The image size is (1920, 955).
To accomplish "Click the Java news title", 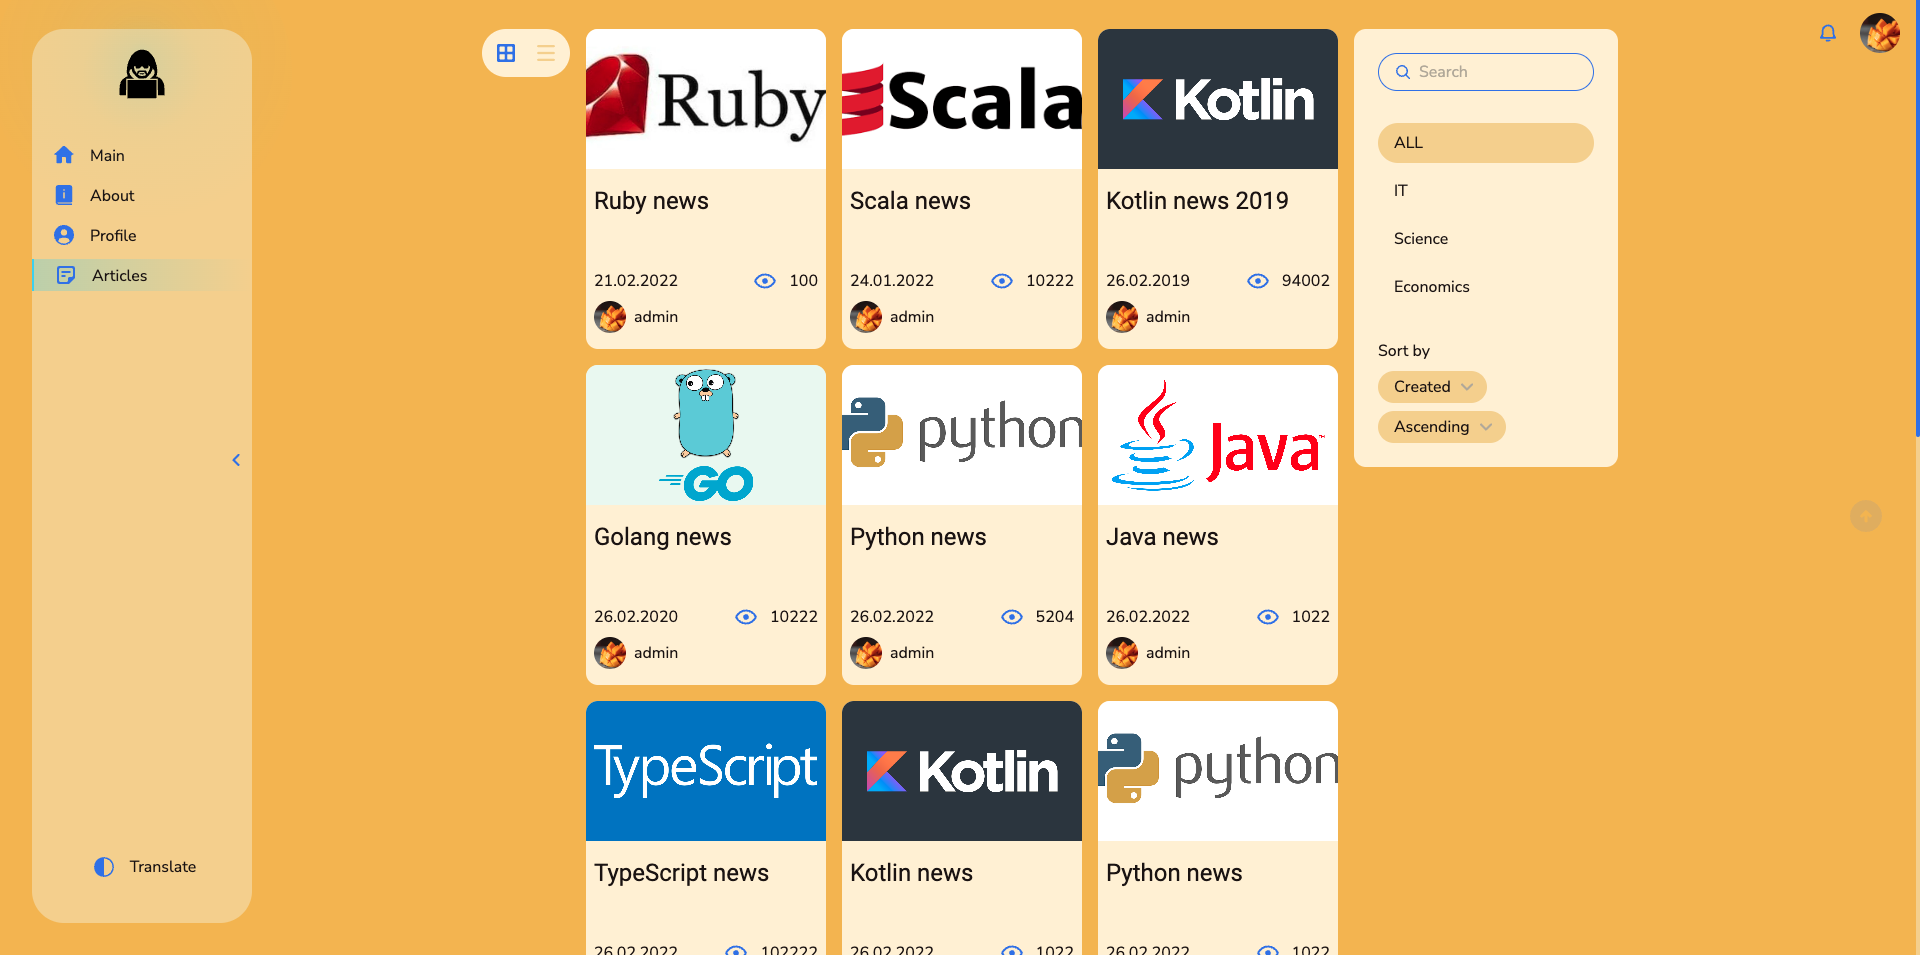I will (x=1162, y=537).
